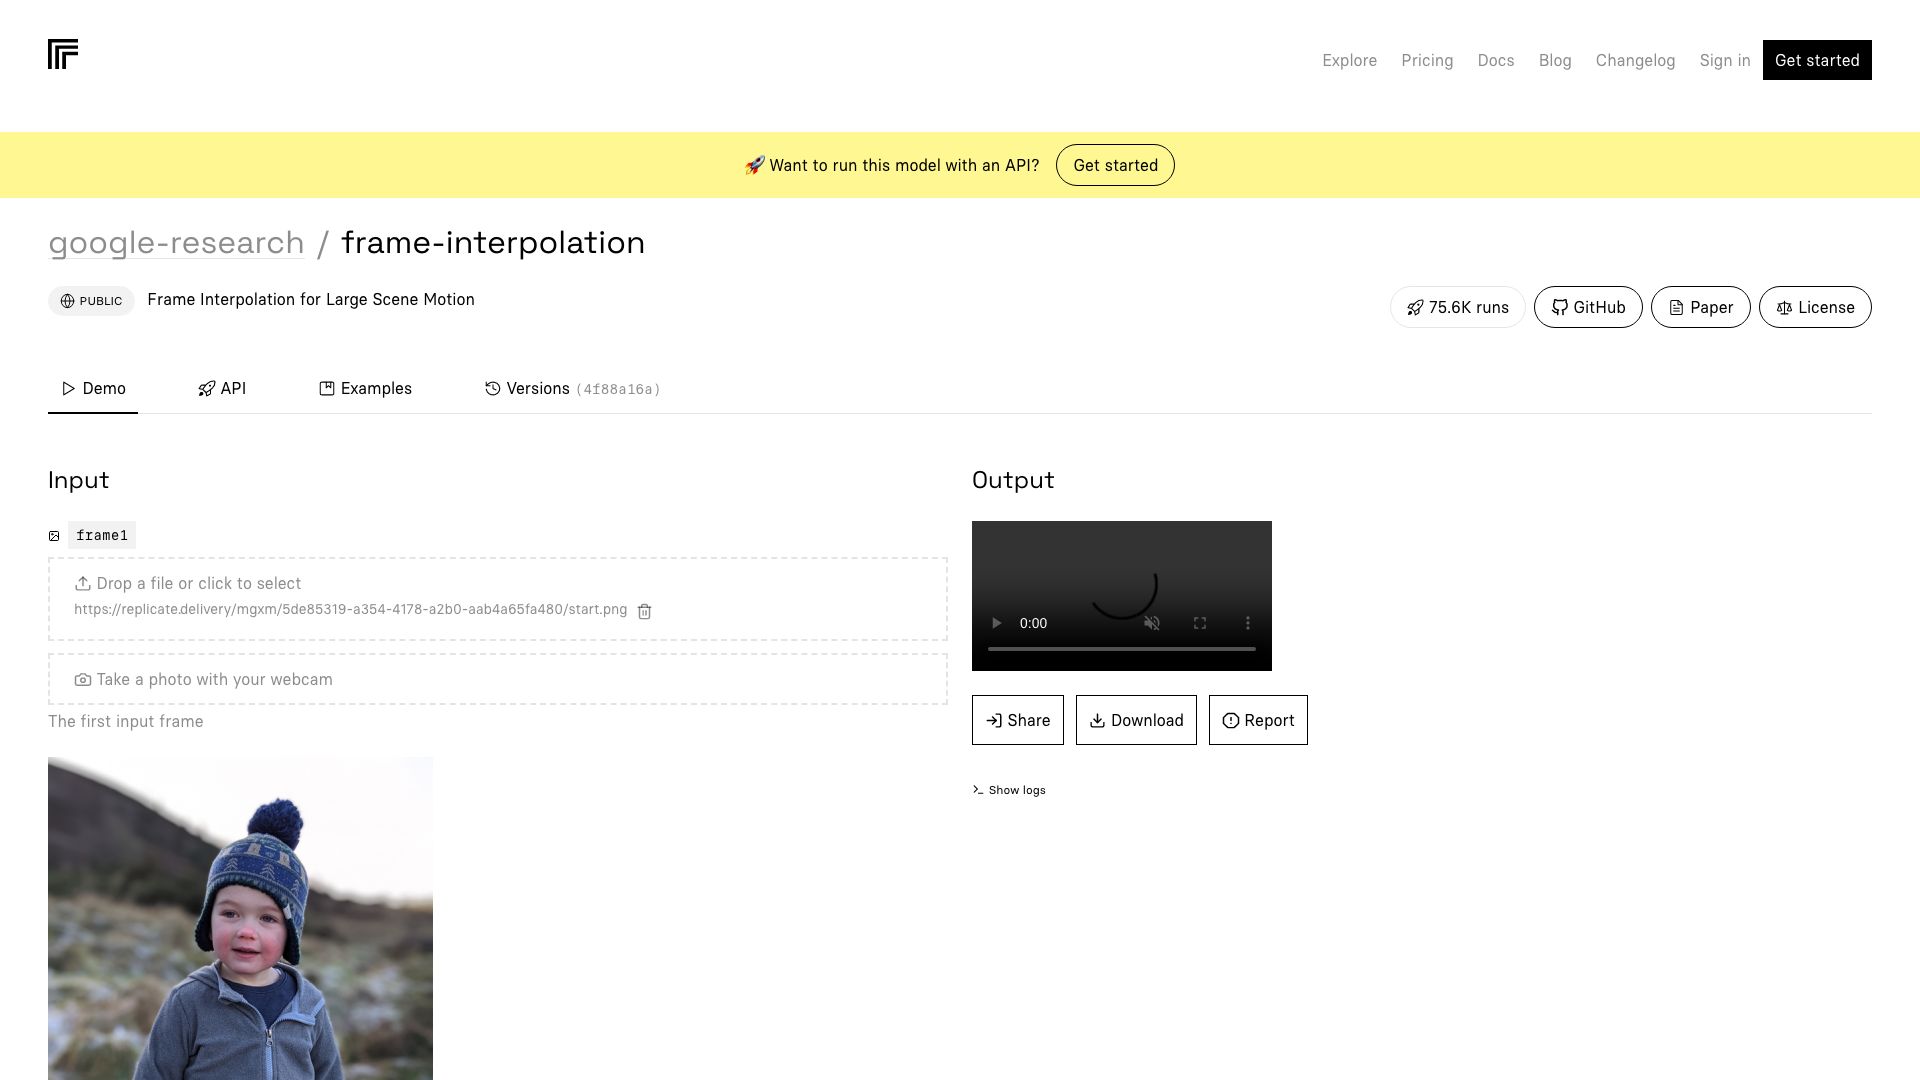Open the video more options menu
This screenshot has width=1920, height=1080.
click(1248, 623)
